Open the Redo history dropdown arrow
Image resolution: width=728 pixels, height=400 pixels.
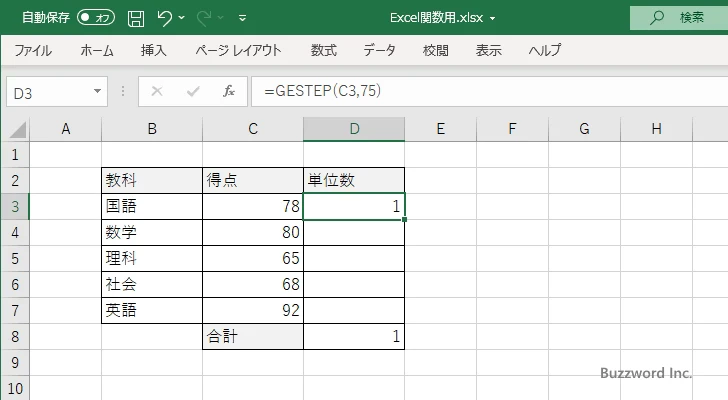pos(221,18)
